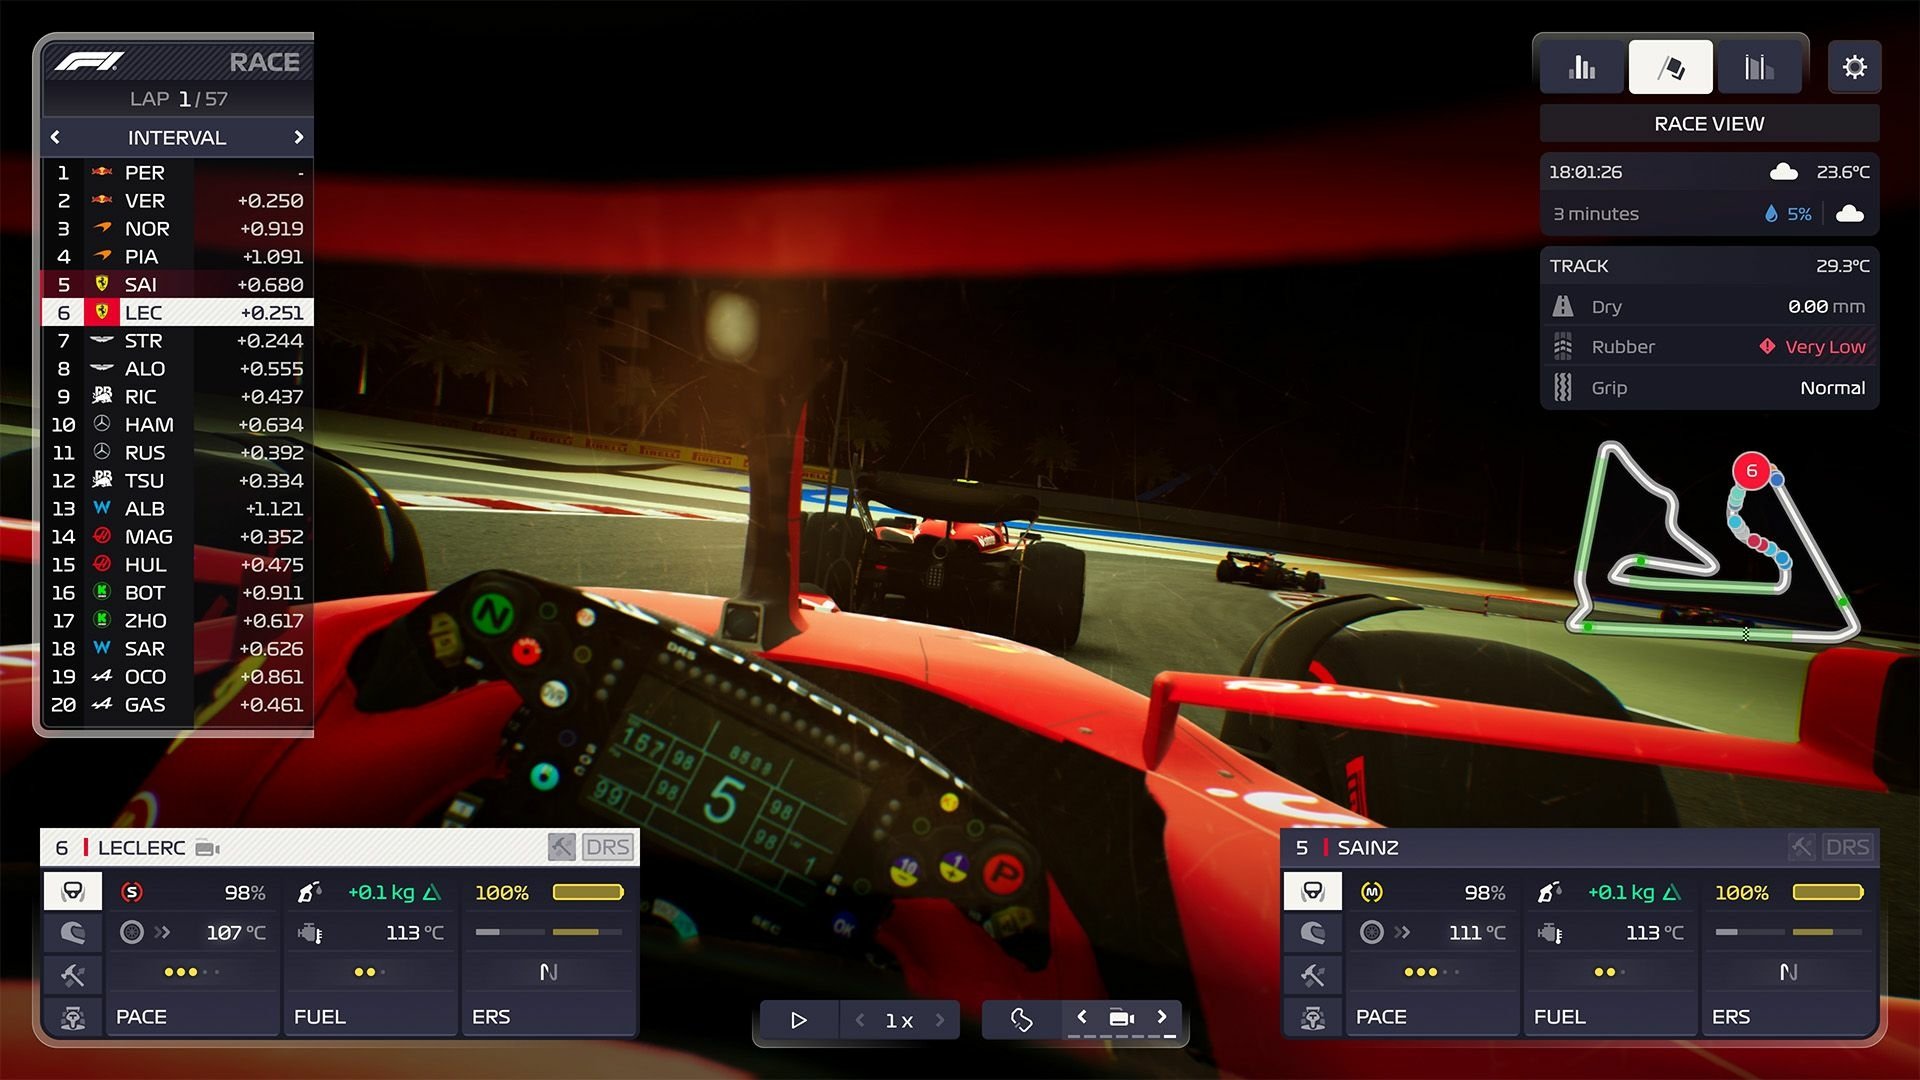The image size is (1920, 1080).
Task: Click the 1x playback speed control
Action: pos(899,1020)
